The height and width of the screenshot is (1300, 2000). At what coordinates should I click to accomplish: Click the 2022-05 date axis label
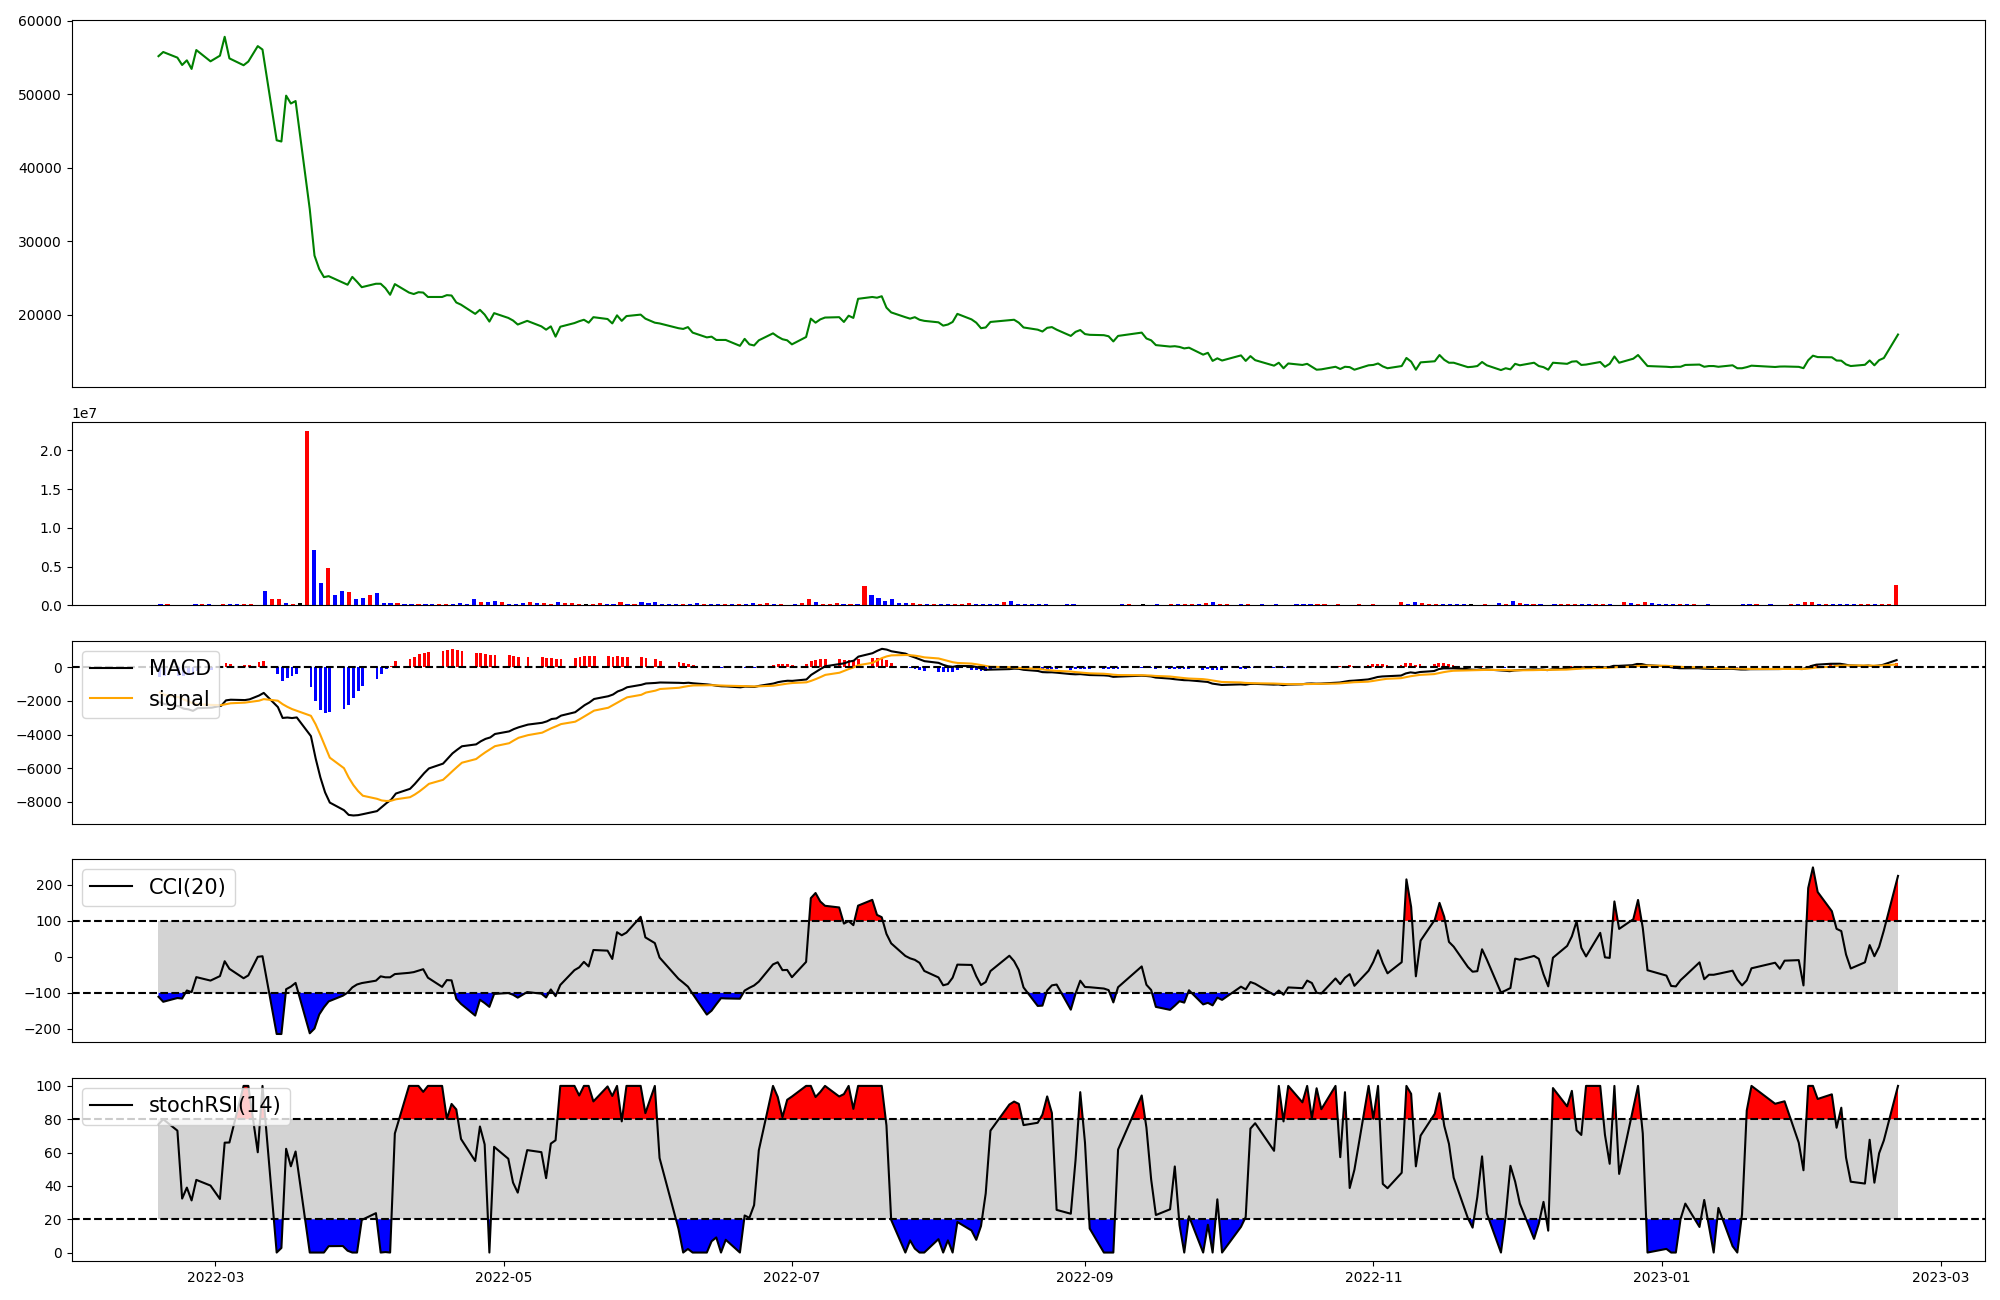coord(504,1277)
